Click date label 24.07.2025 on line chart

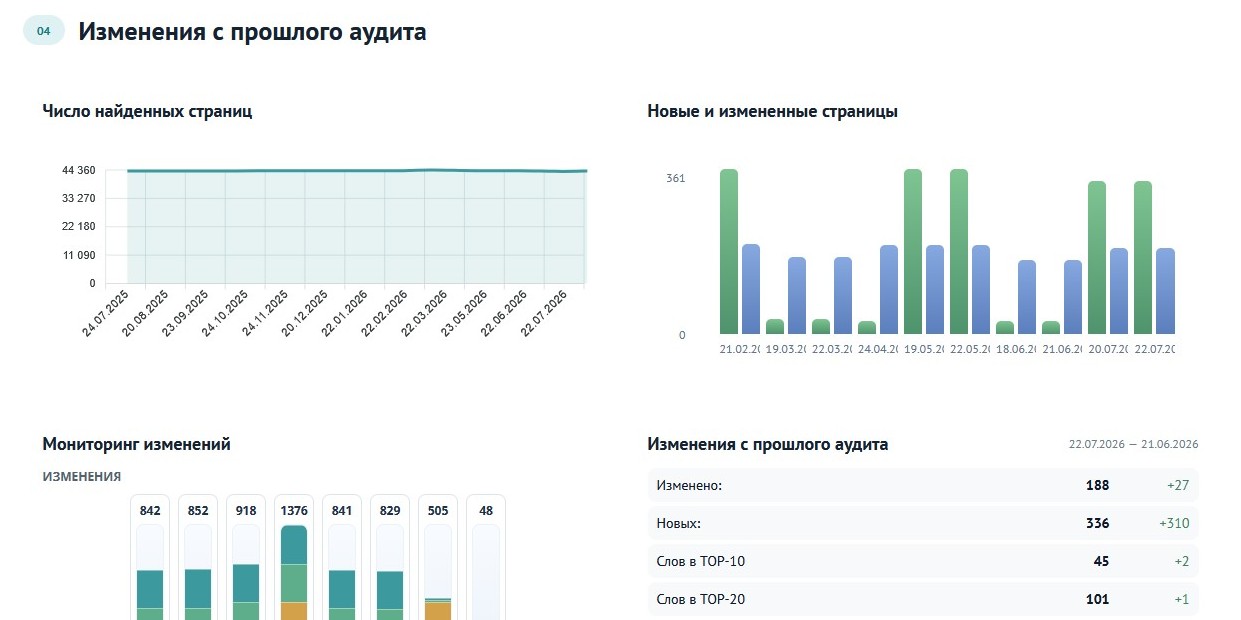[106, 313]
